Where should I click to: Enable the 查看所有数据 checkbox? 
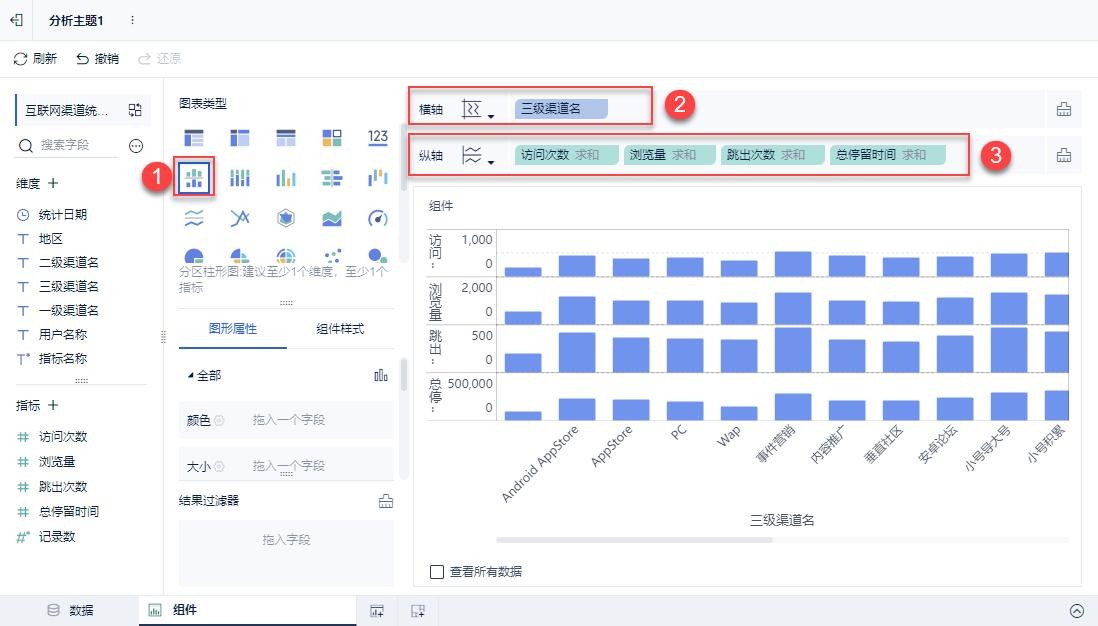click(x=436, y=572)
